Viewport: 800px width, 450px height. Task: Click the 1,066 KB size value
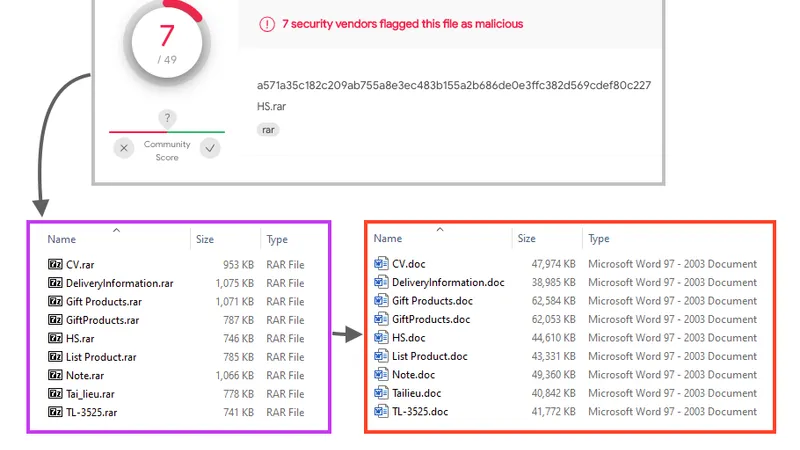[235, 375]
